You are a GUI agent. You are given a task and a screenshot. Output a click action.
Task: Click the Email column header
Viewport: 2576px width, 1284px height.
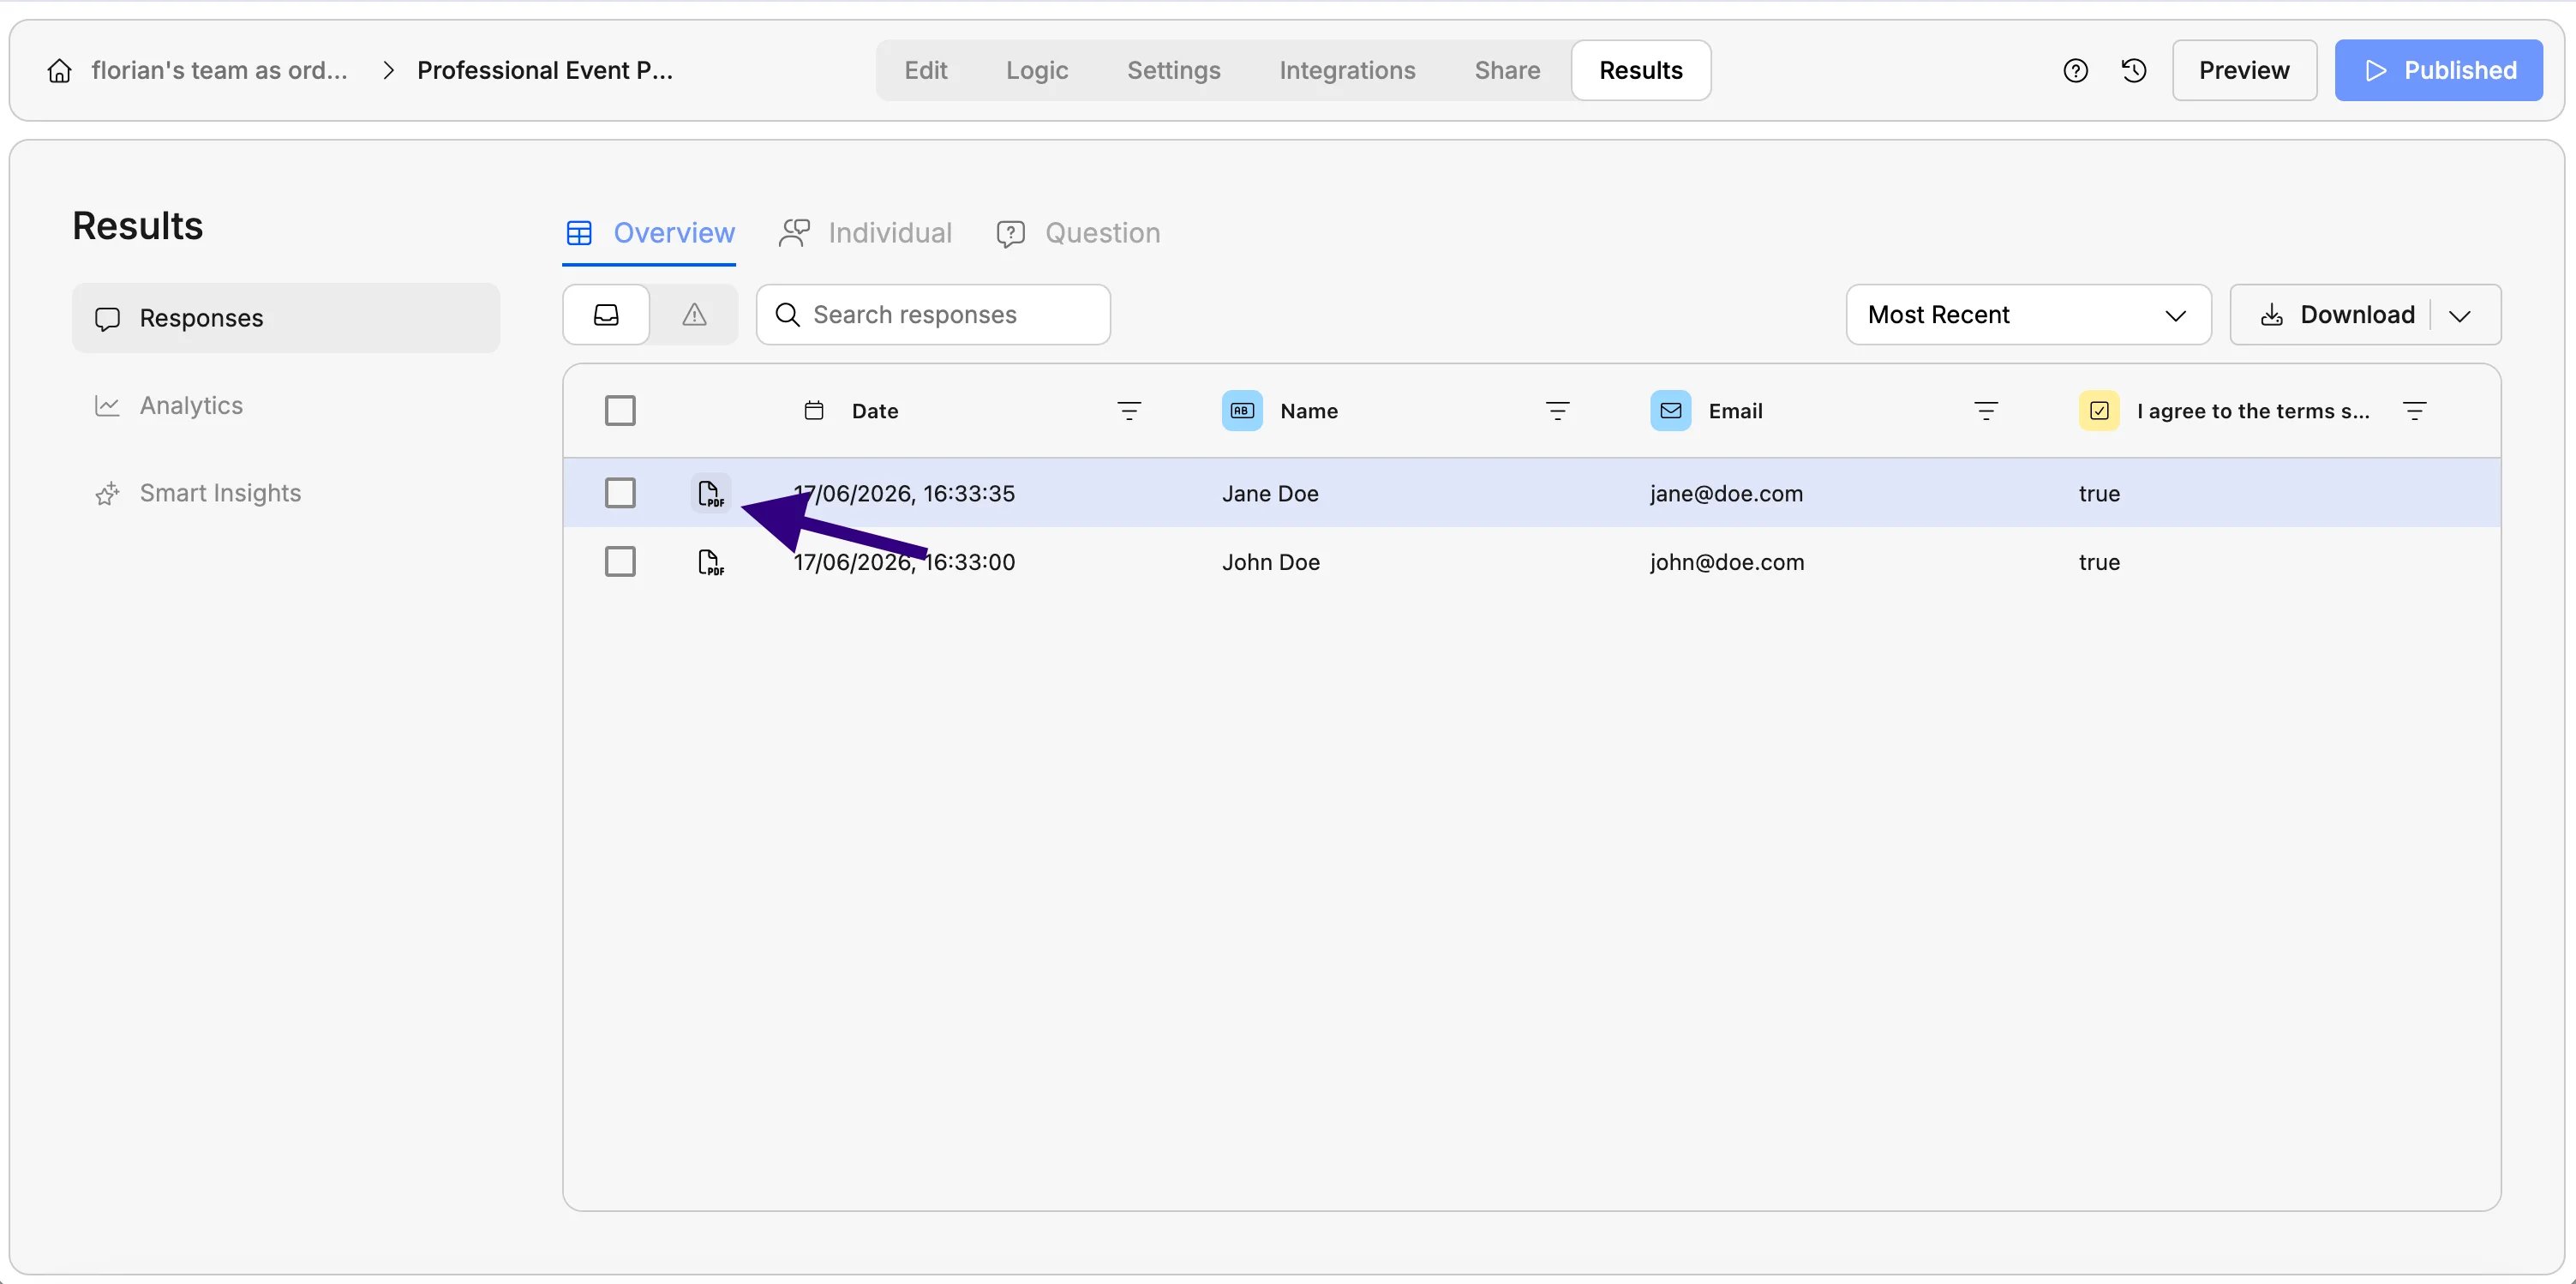point(1735,411)
